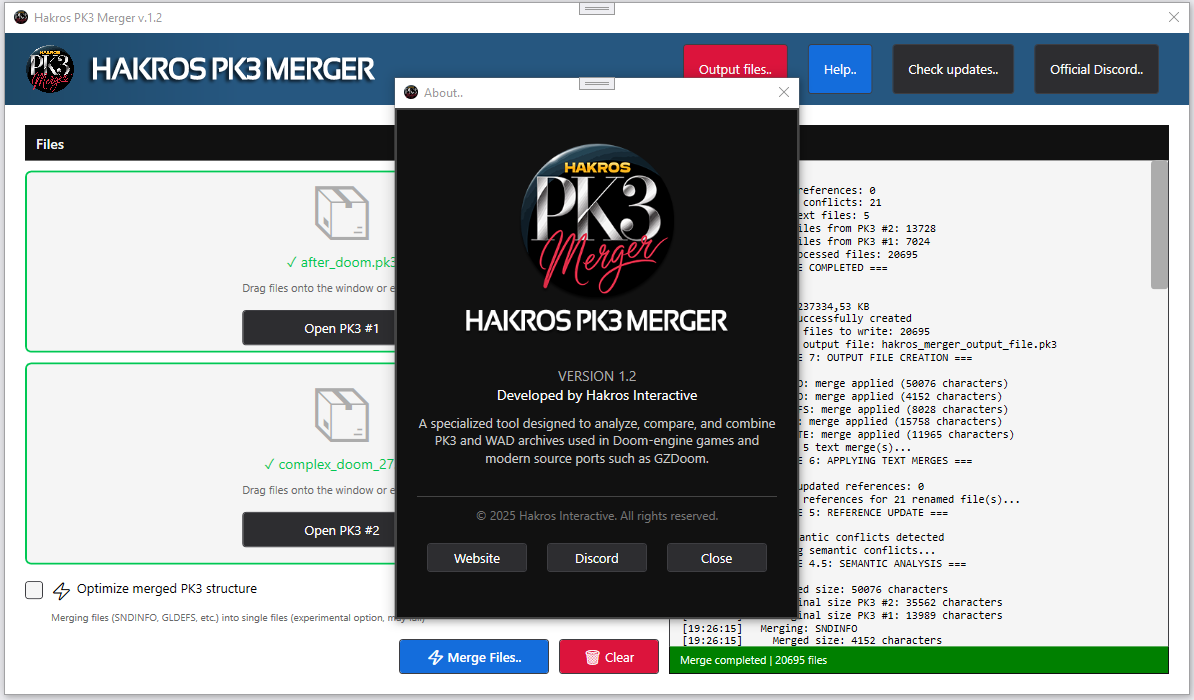
Task: Click Developed by Hakros Interactive text
Action: tap(597, 395)
